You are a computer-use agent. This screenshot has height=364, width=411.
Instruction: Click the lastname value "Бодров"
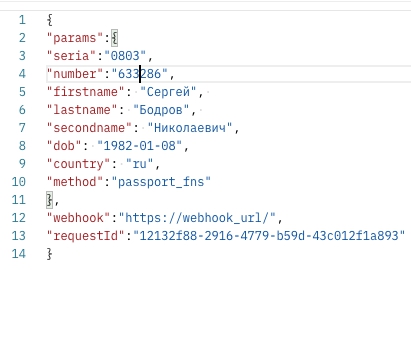coord(161,110)
